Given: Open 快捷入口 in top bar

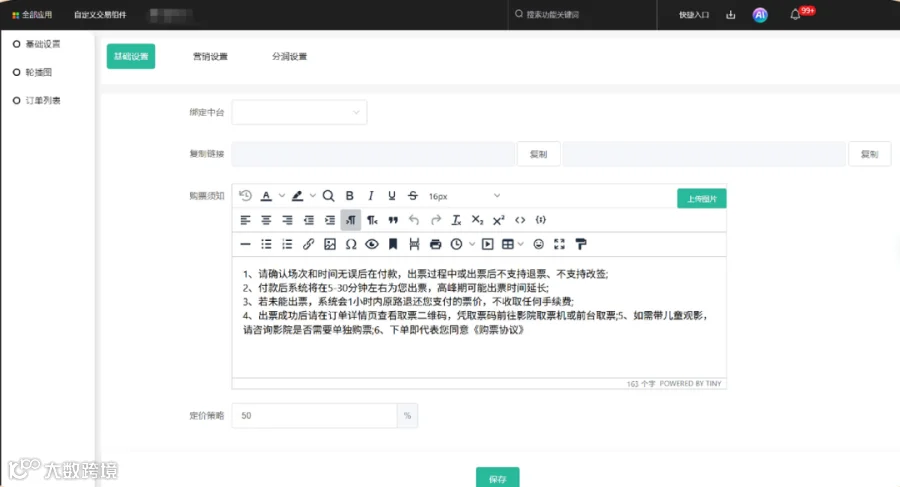Looking at the screenshot, I should tap(694, 15).
